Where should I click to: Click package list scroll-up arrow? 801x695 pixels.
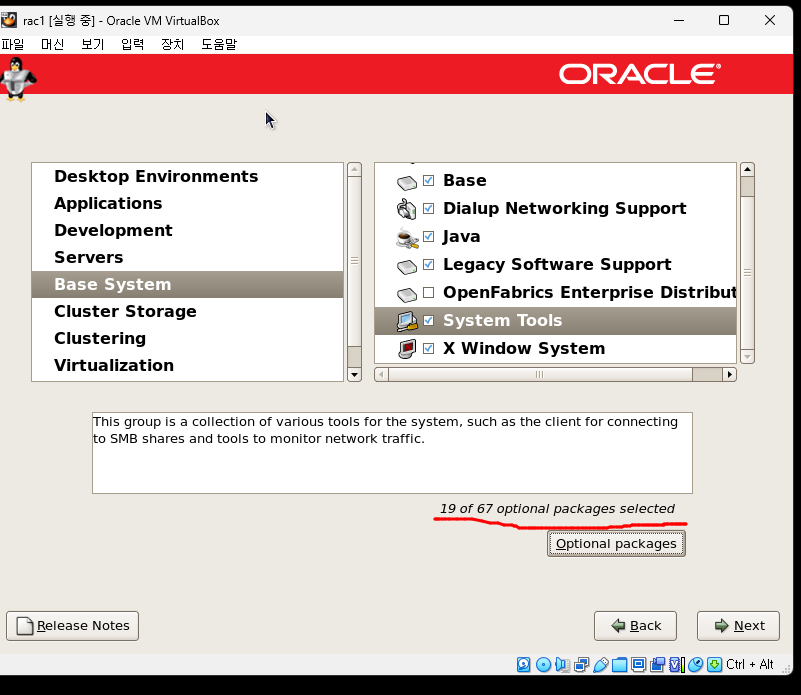(747, 169)
